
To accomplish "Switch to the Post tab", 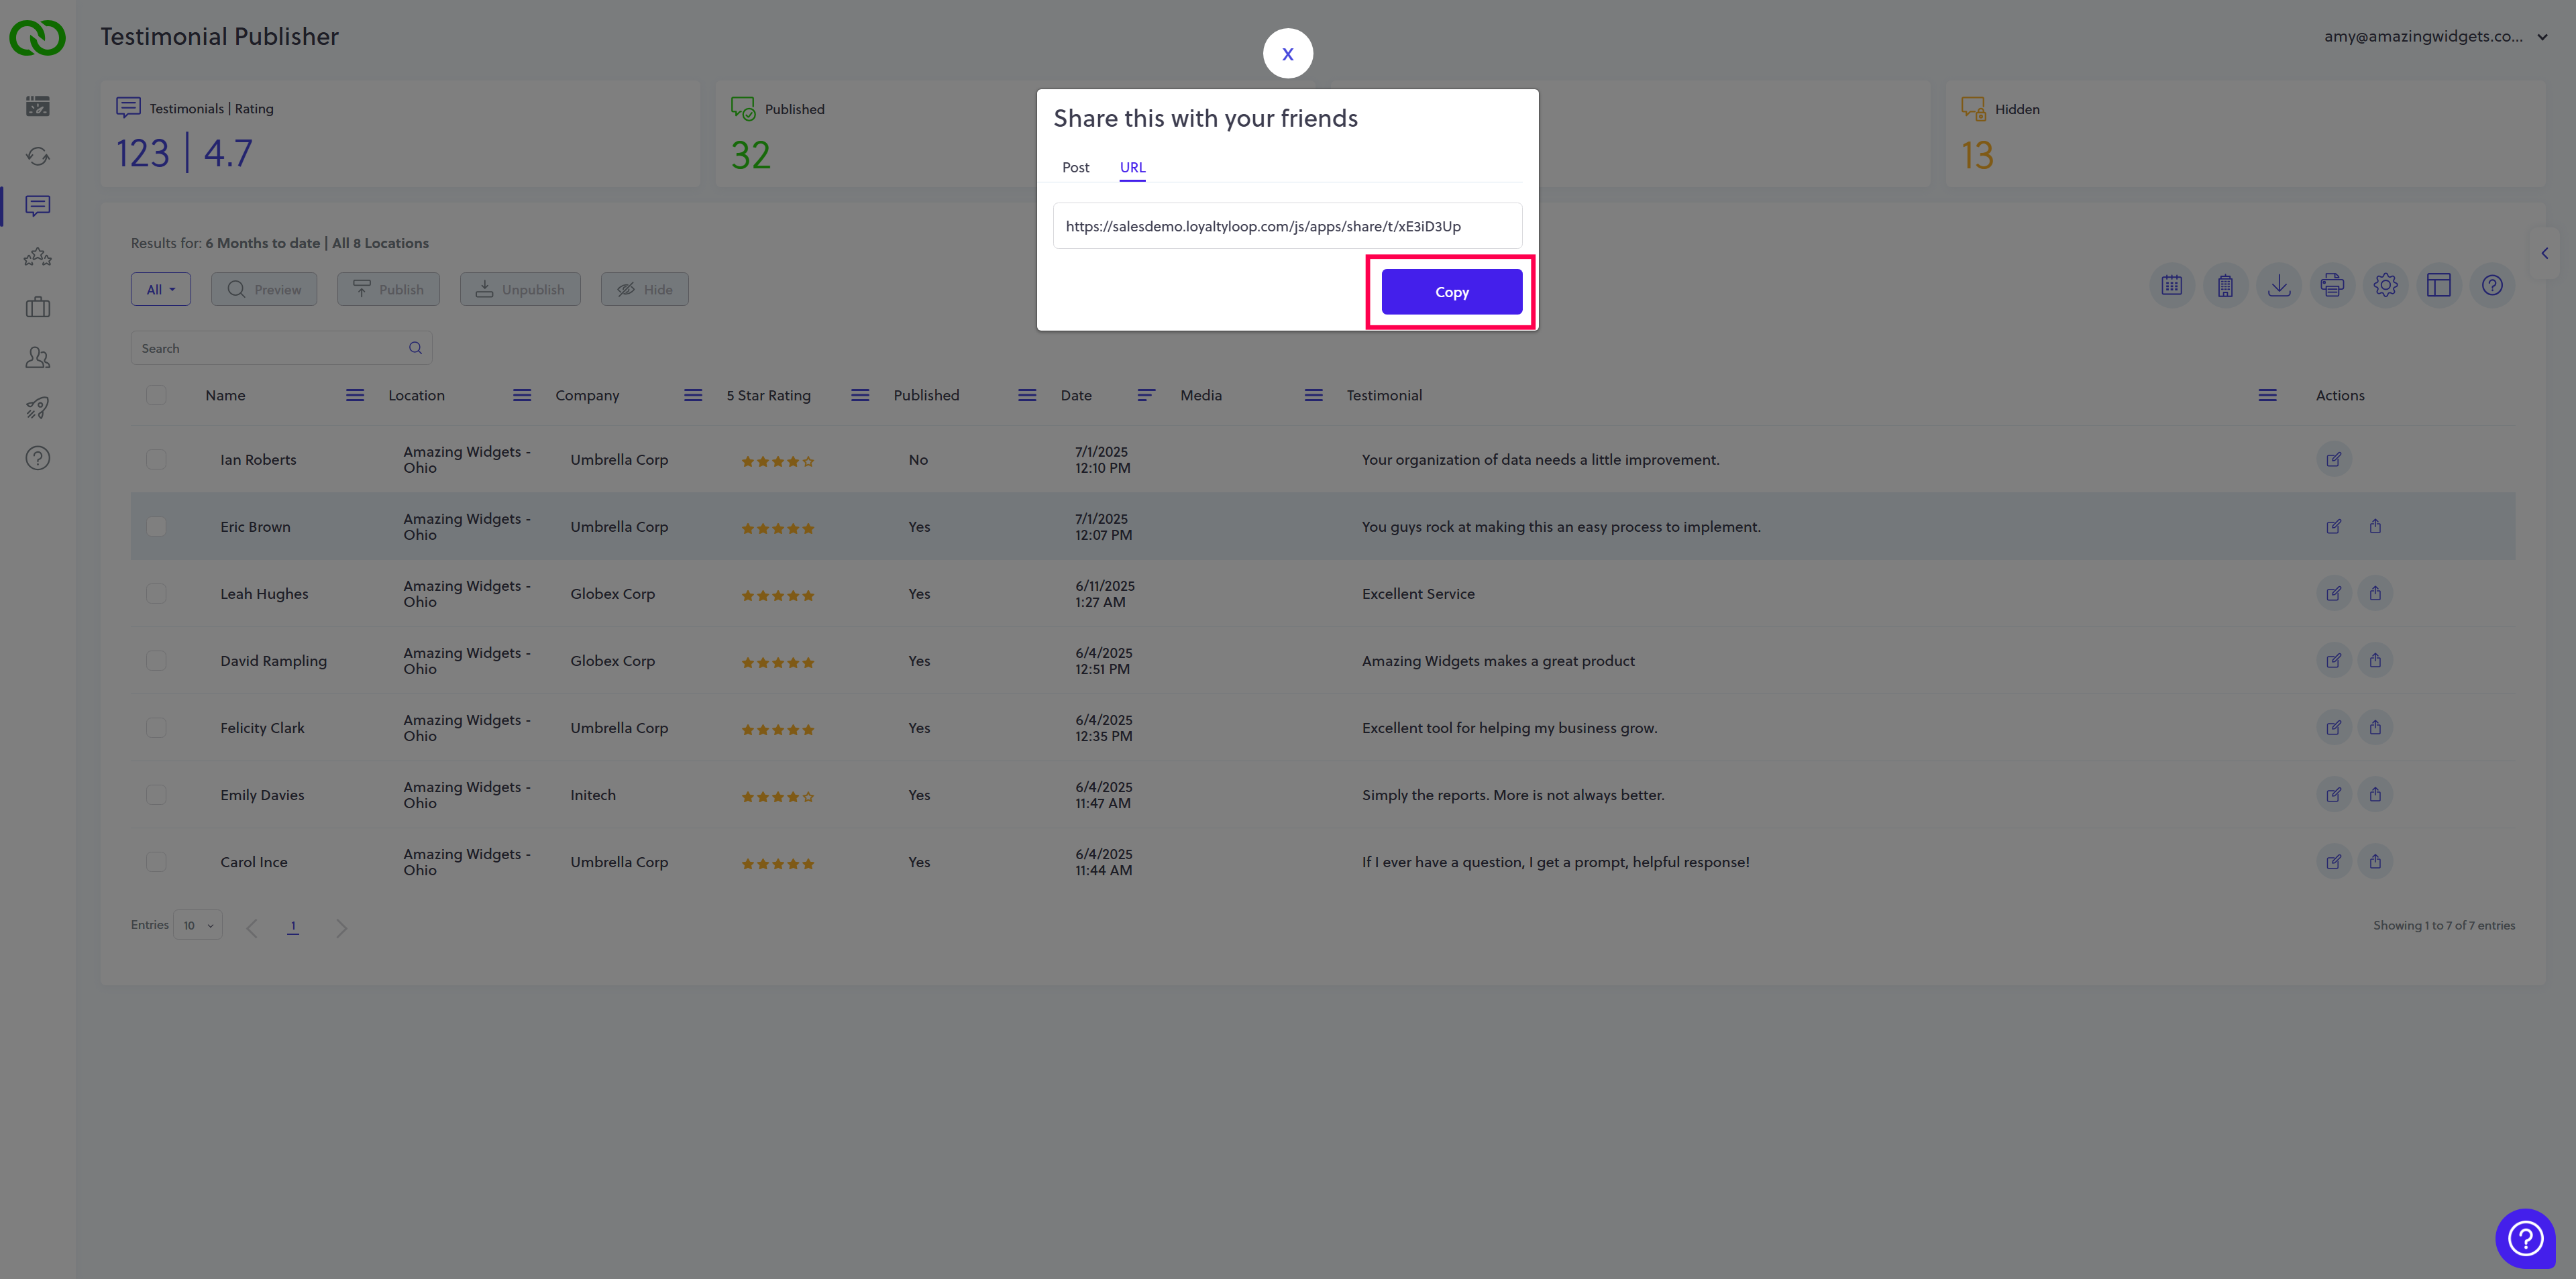I will coord(1075,167).
